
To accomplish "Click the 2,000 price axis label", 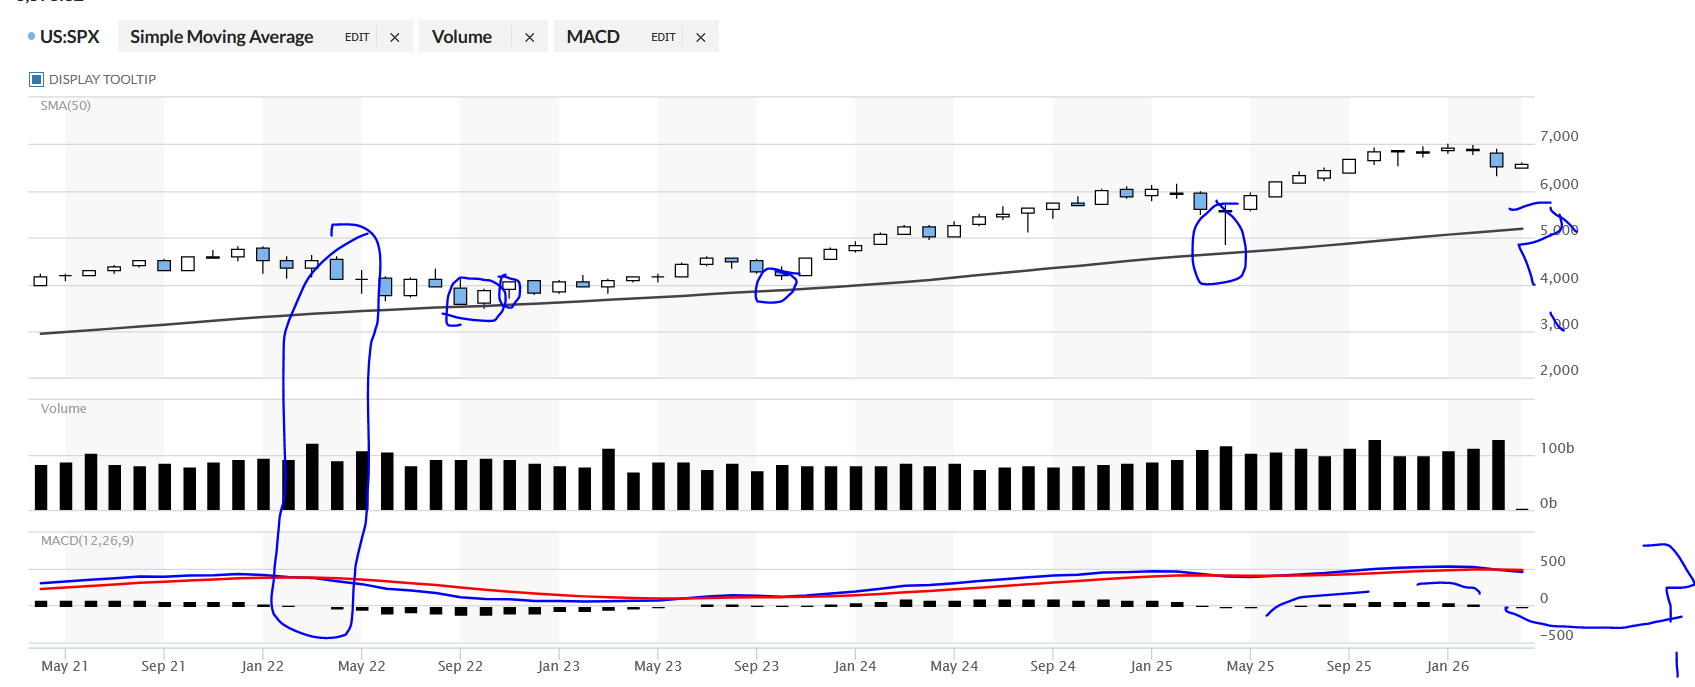I will coord(1559,370).
